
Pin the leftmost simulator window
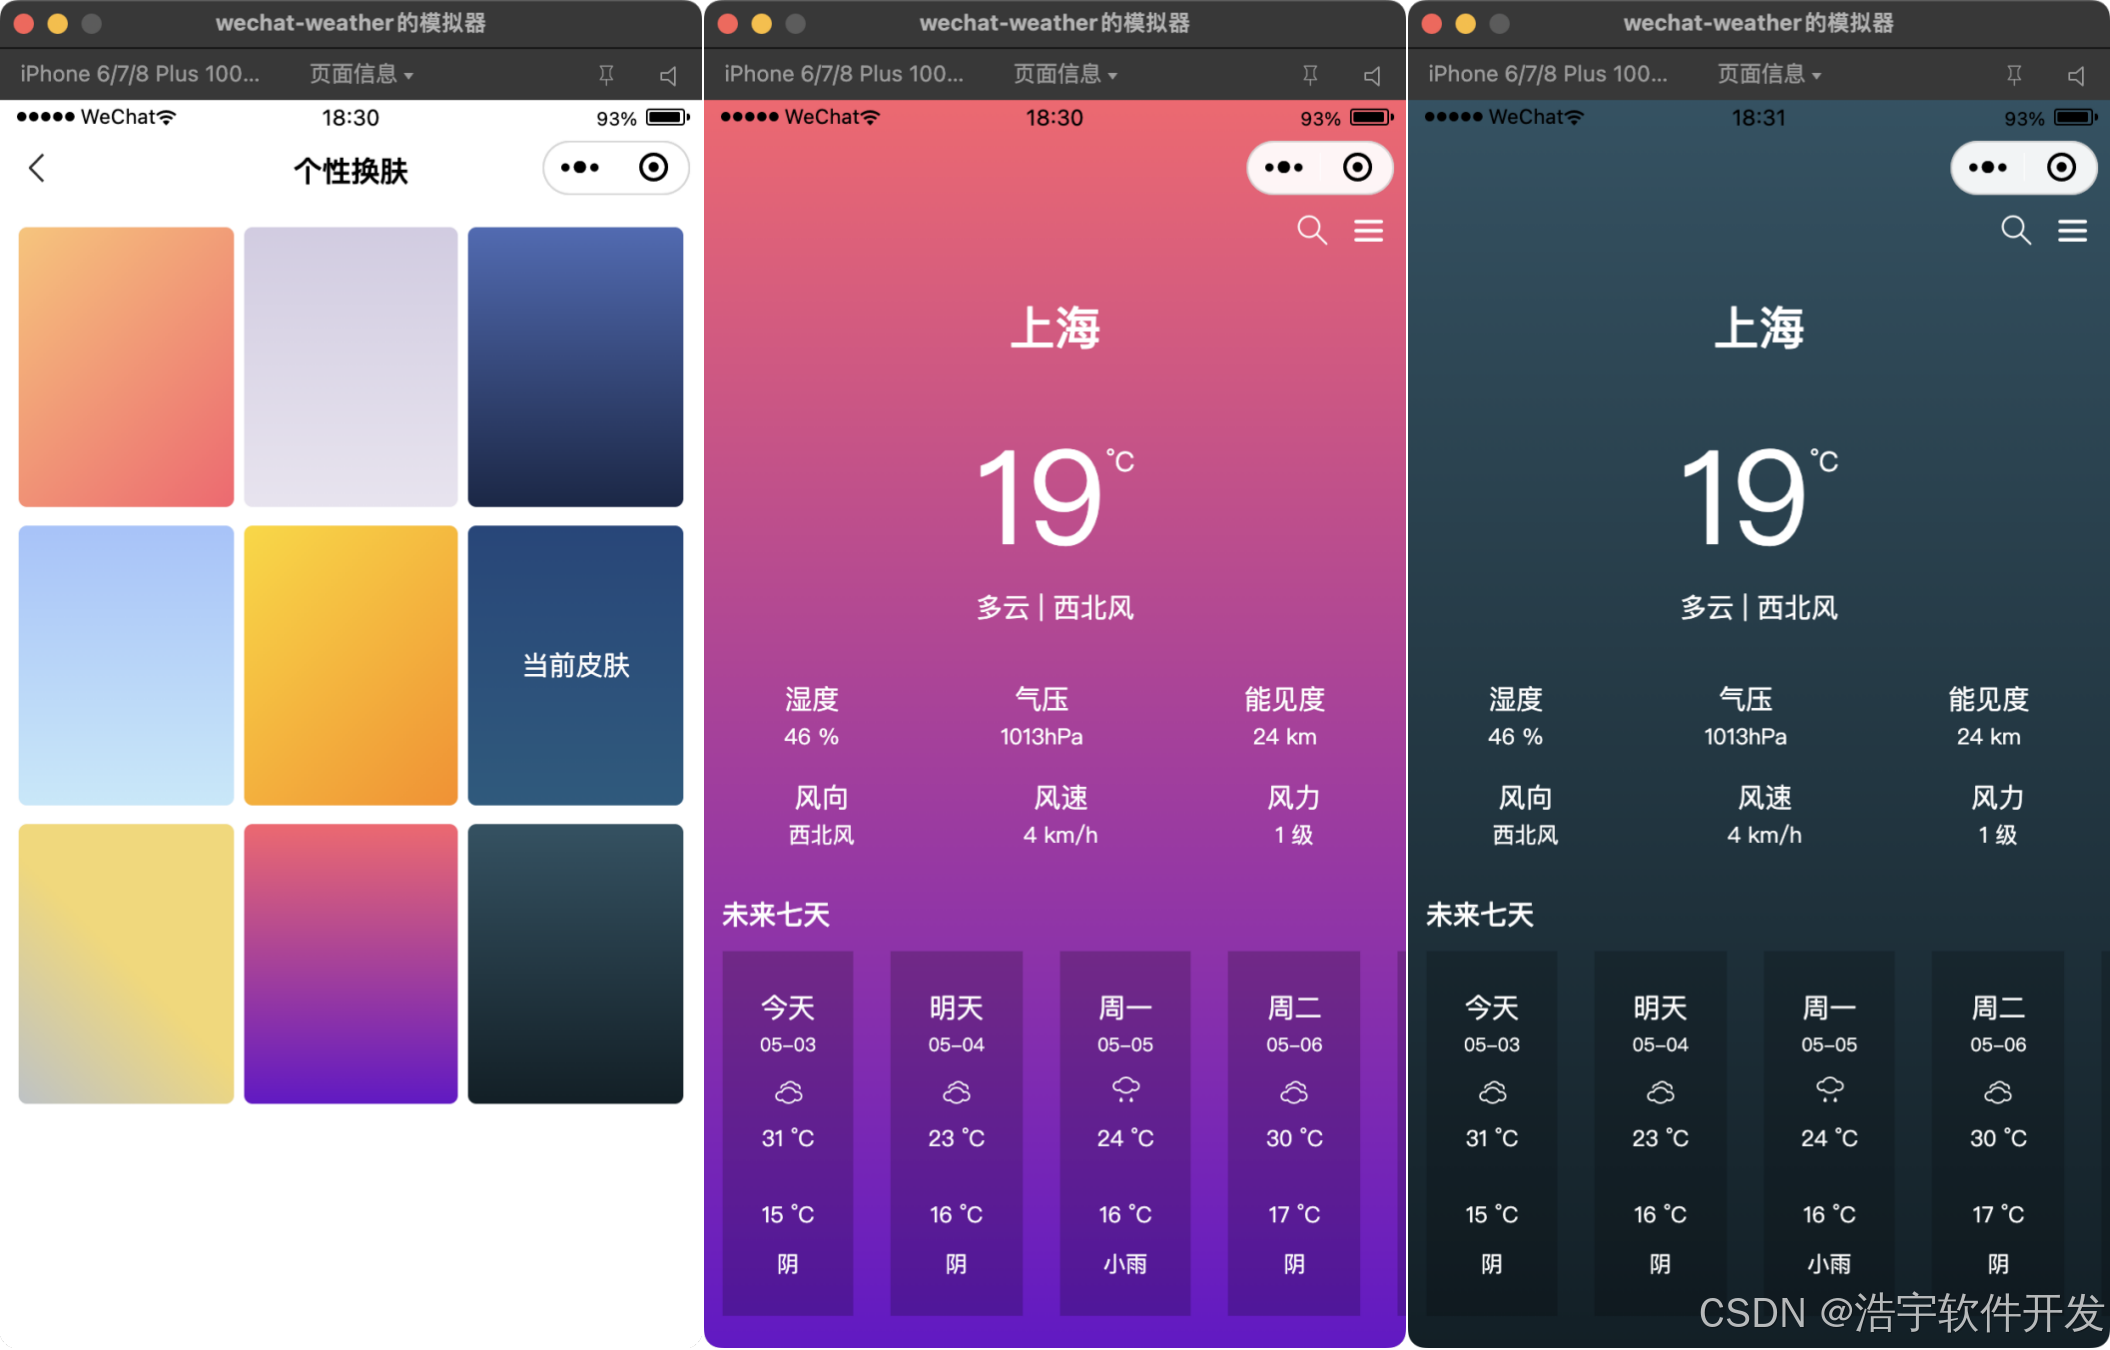click(x=606, y=75)
